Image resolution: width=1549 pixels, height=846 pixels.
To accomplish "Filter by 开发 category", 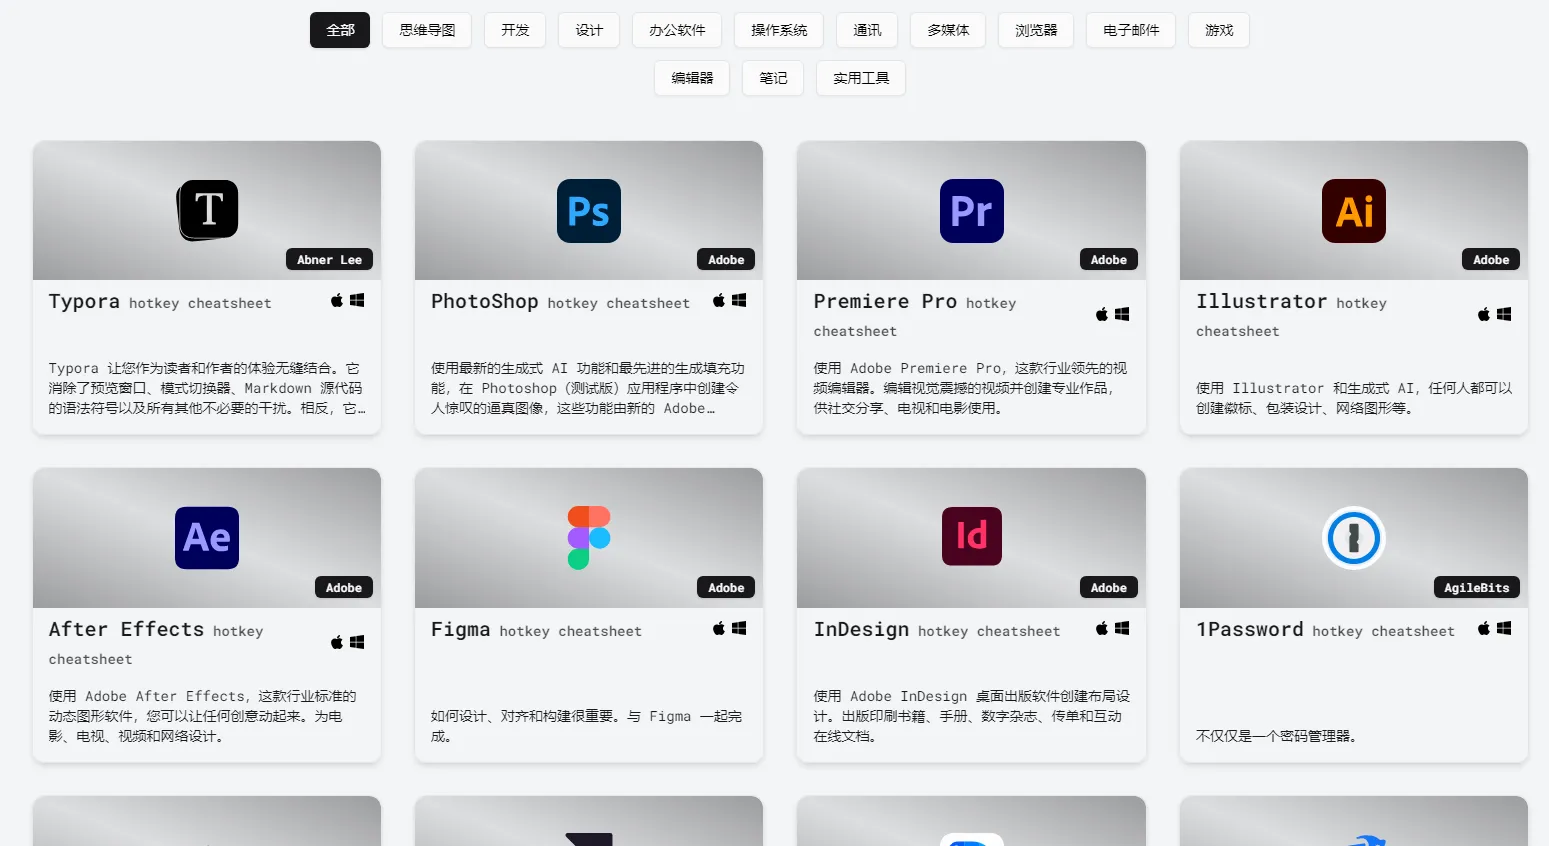I will click(515, 30).
